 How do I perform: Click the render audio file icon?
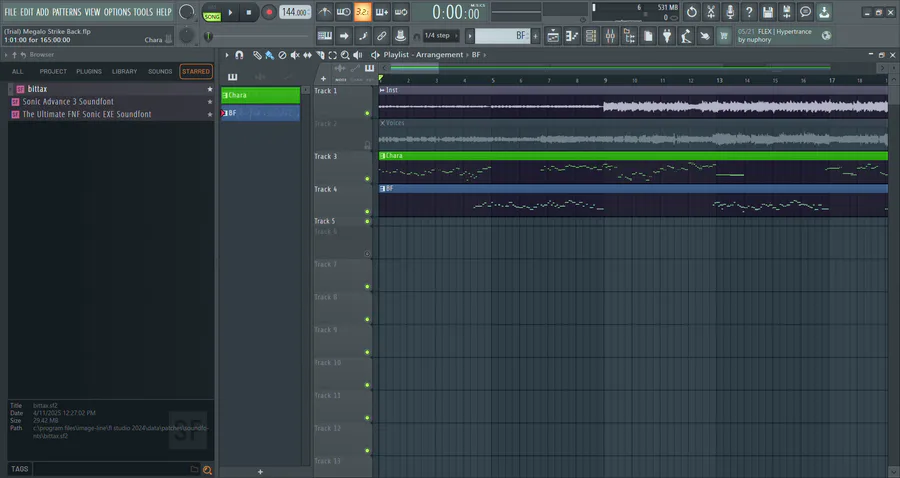pyautogui.click(x=787, y=12)
